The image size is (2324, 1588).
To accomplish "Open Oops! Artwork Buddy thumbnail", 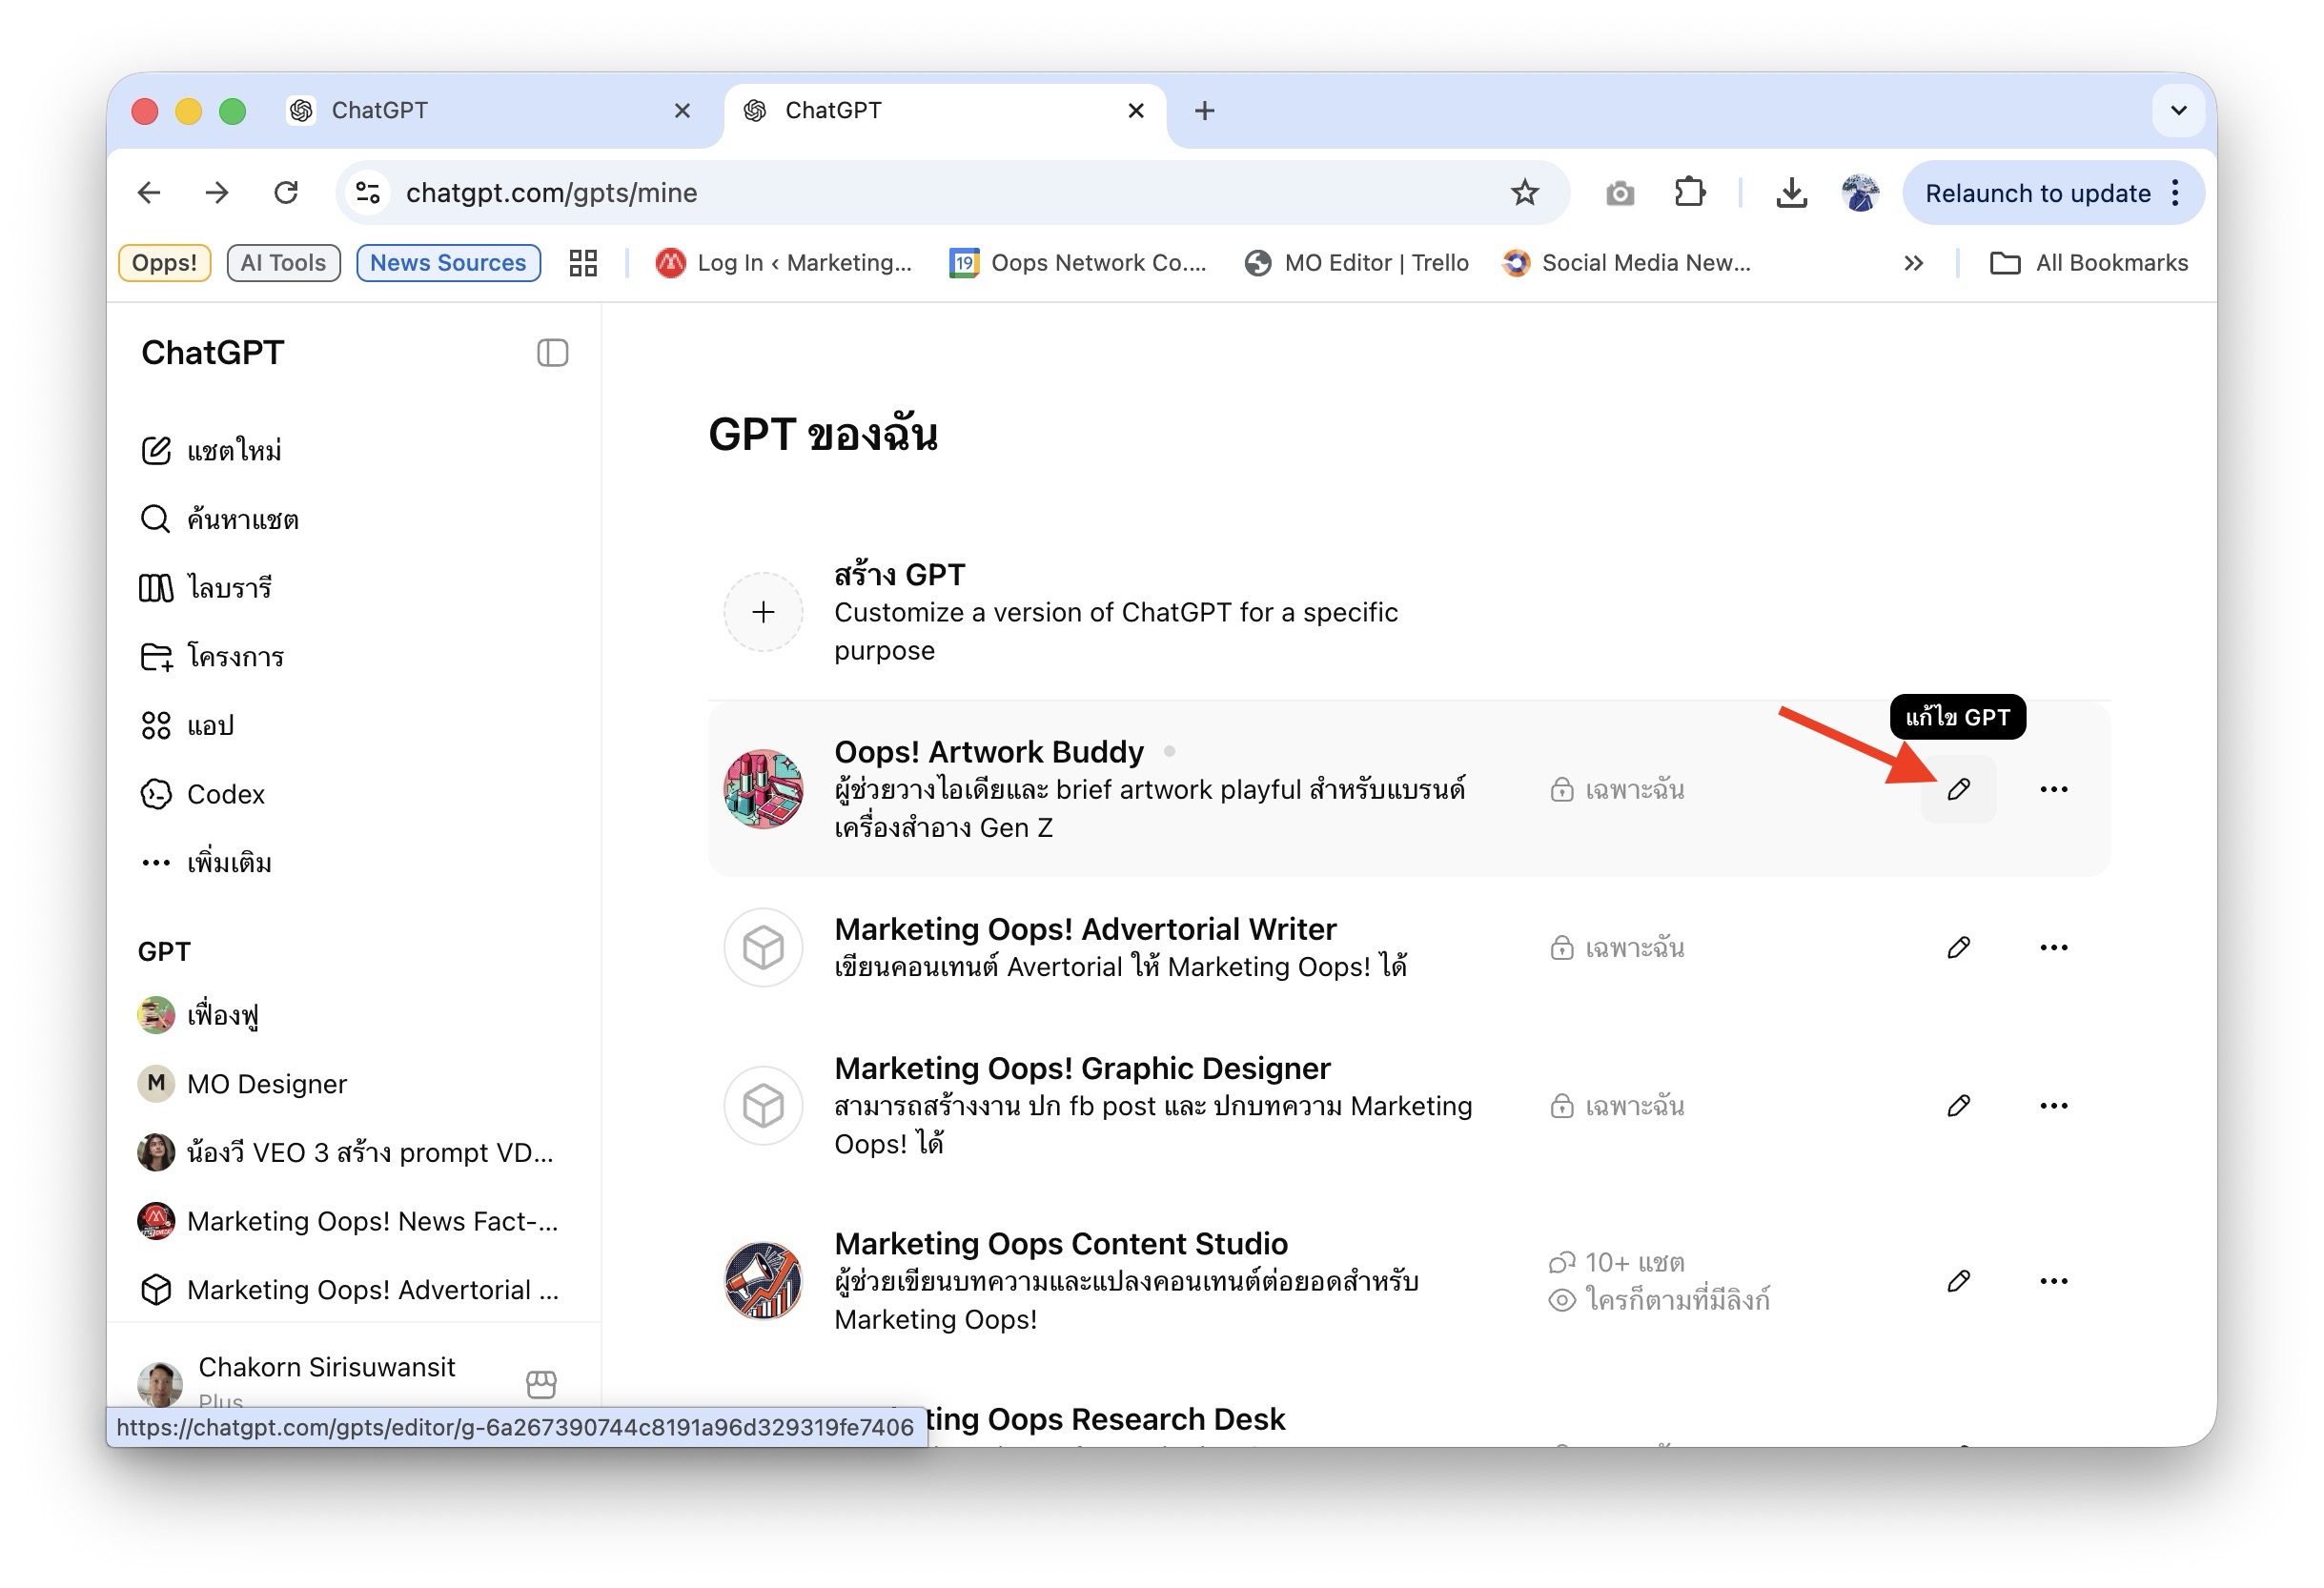I will point(763,789).
